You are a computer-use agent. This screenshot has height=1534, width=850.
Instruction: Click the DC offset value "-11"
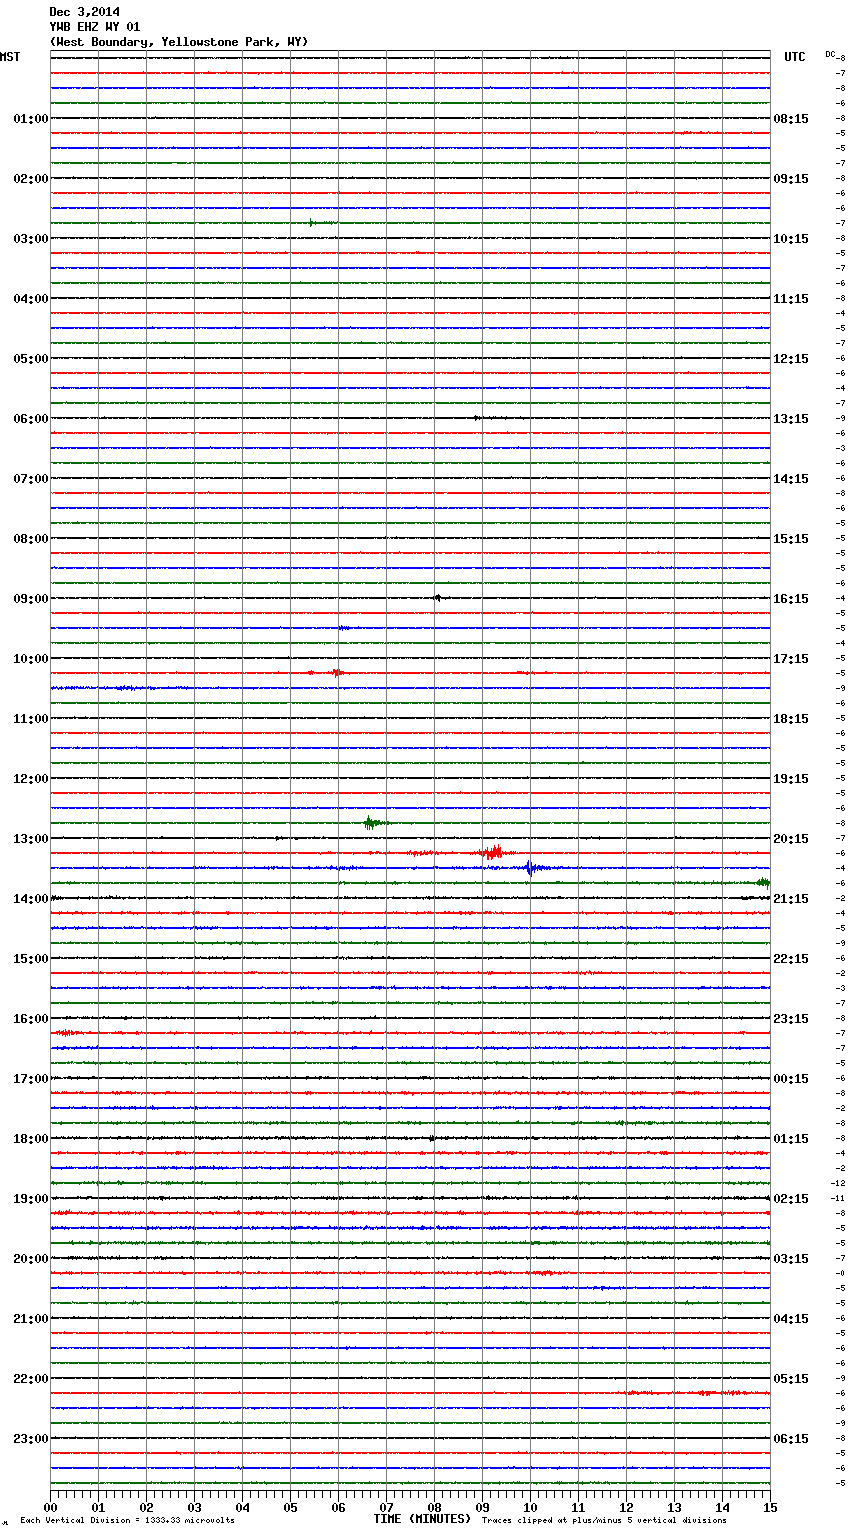click(838, 1199)
